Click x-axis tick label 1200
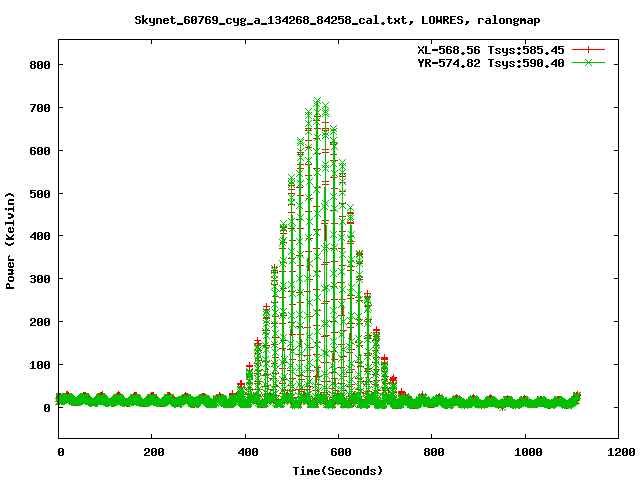Image resolution: width=640 pixels, height=480 pixels. point(621,452)
